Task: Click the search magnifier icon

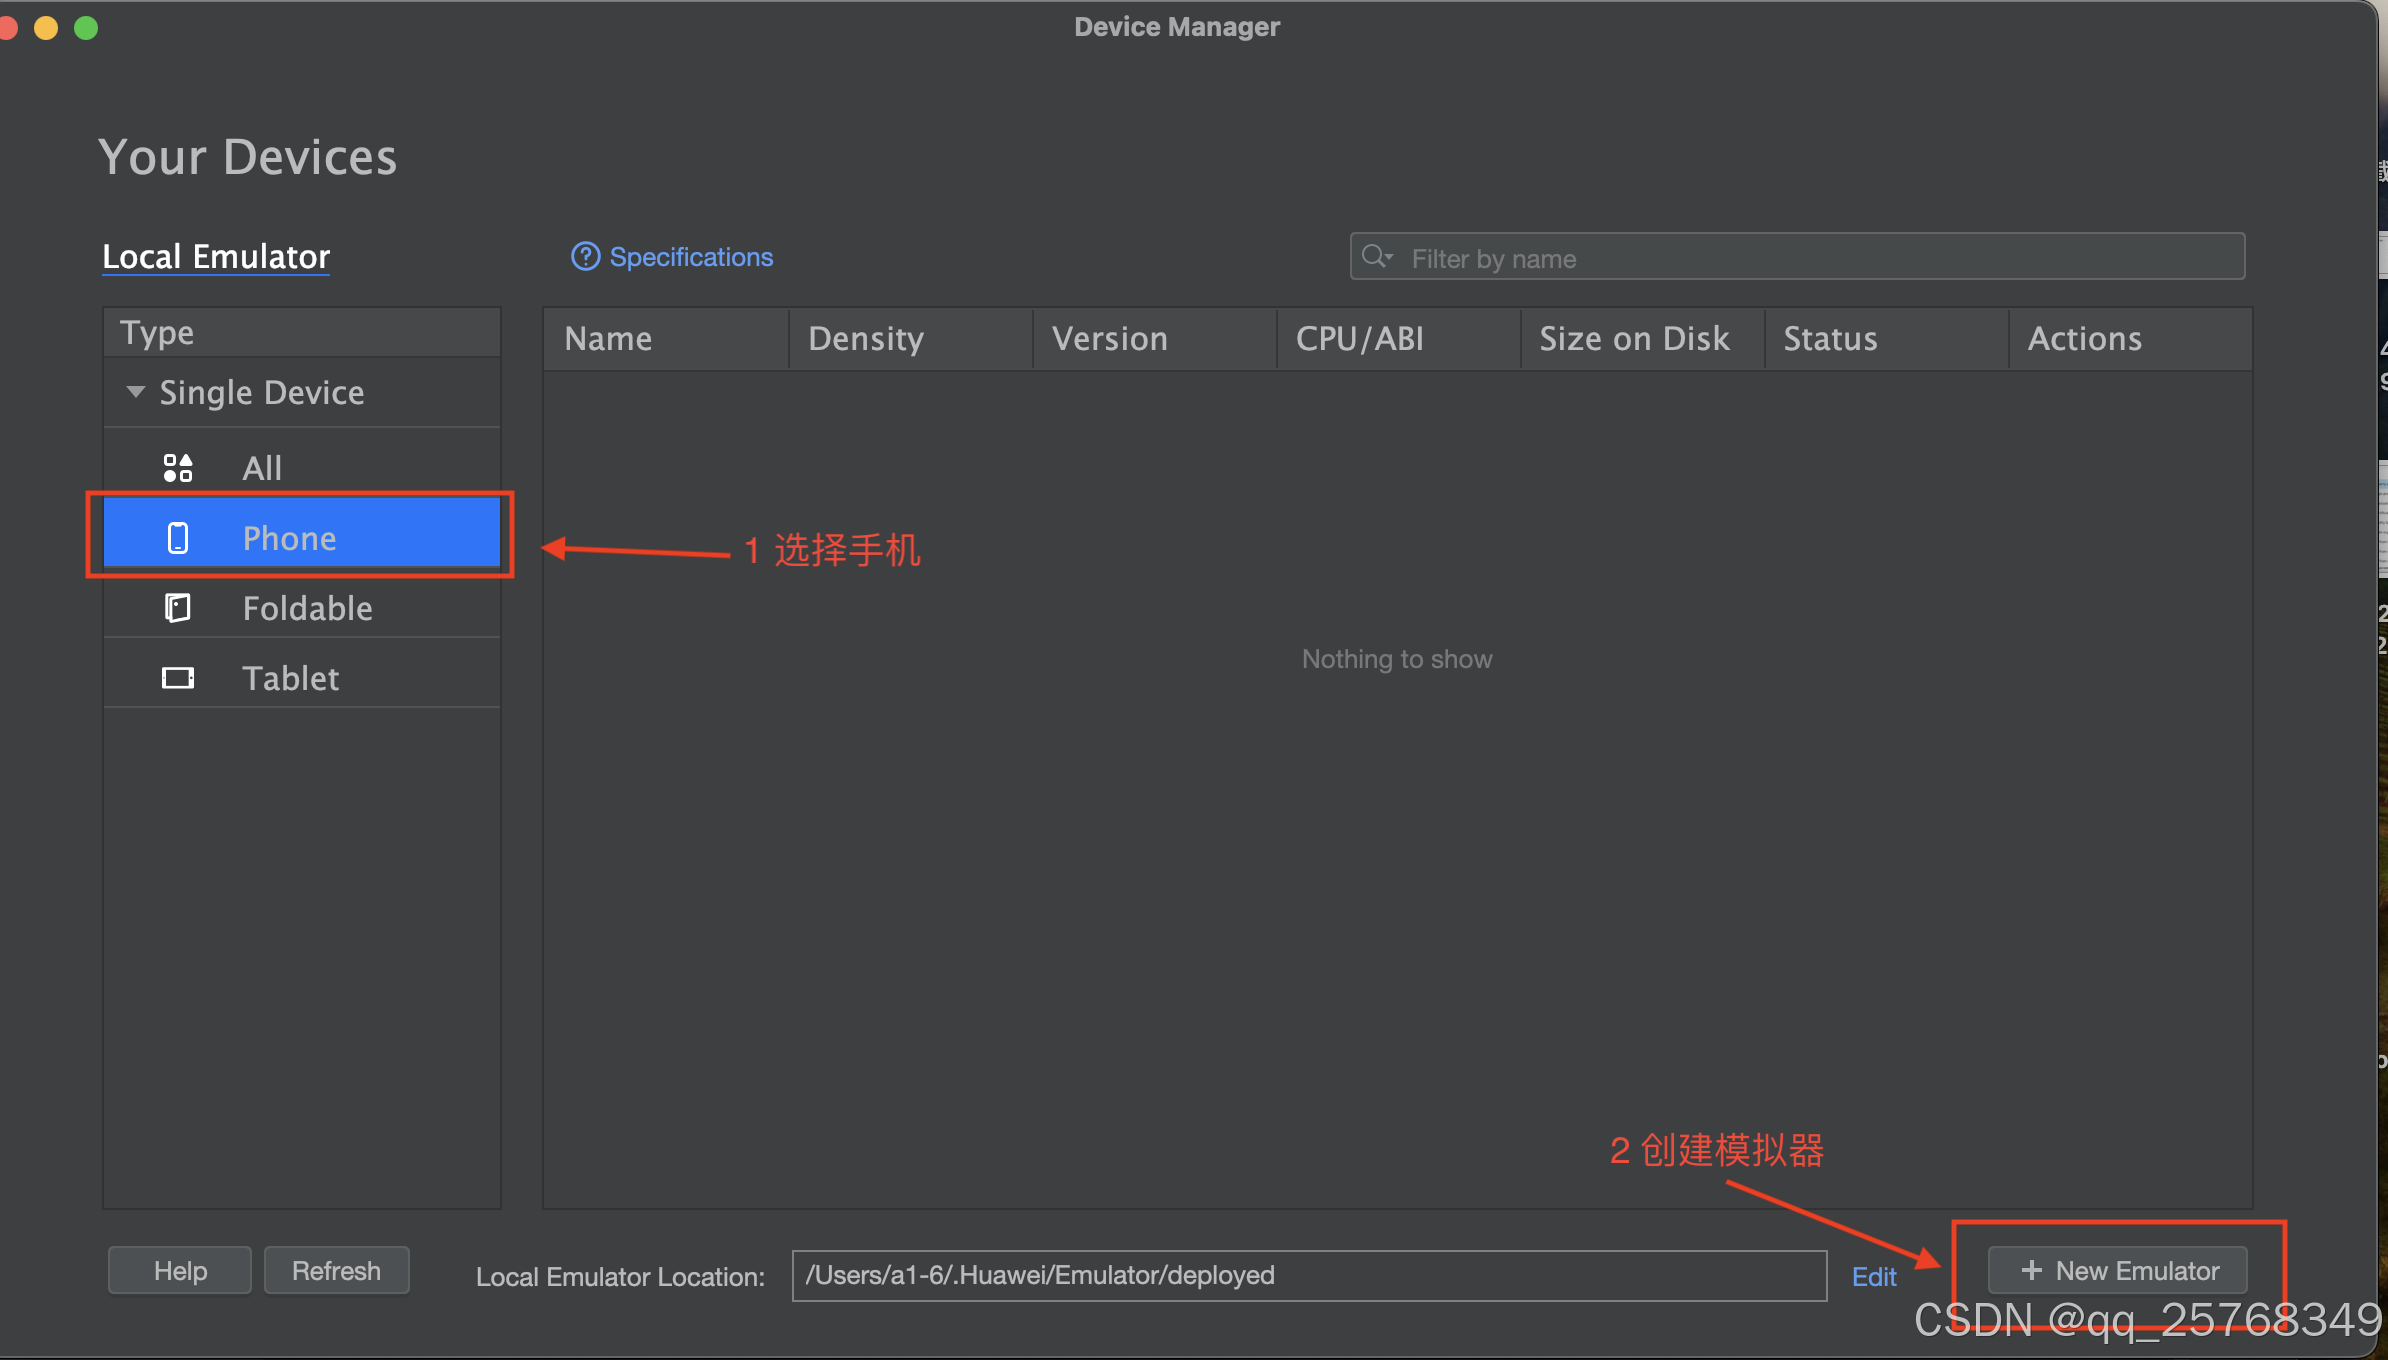Action: tap(1376, 257)
